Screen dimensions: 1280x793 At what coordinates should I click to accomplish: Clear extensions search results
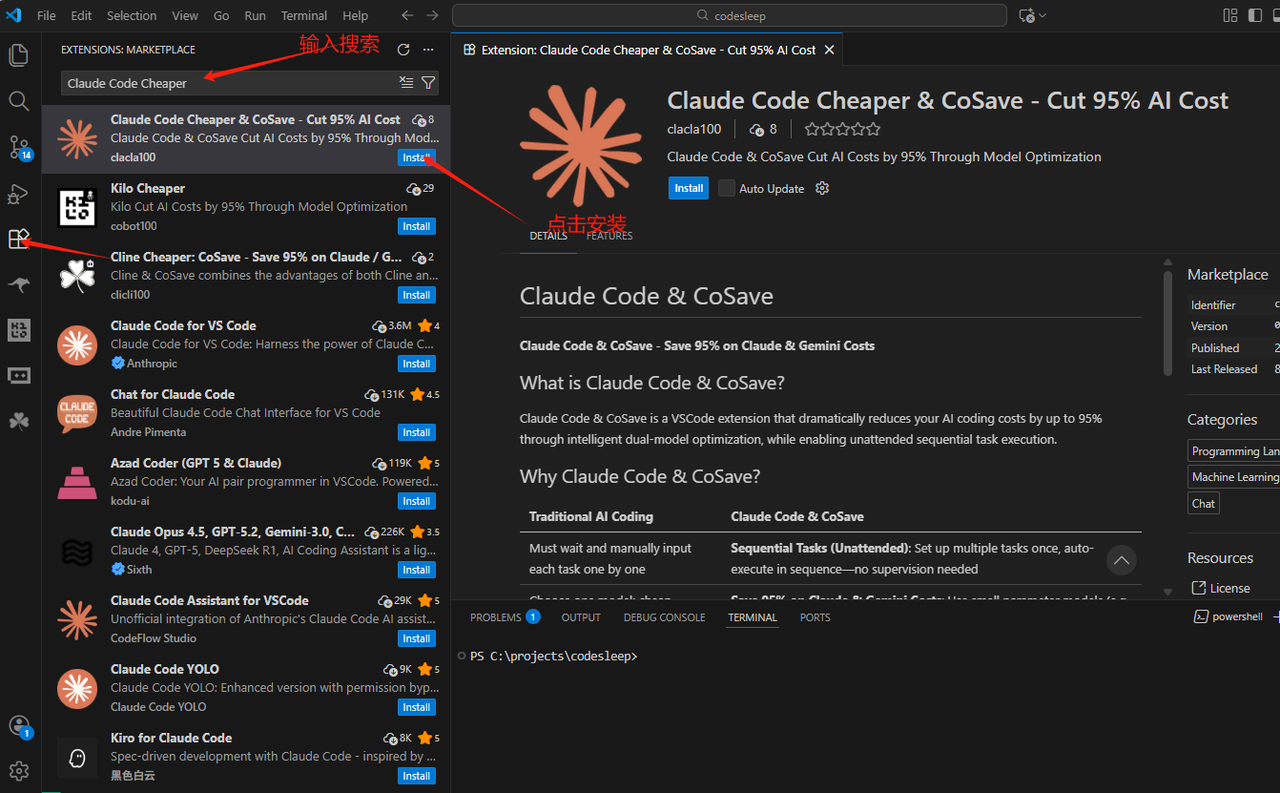click(x=406, y=83)
